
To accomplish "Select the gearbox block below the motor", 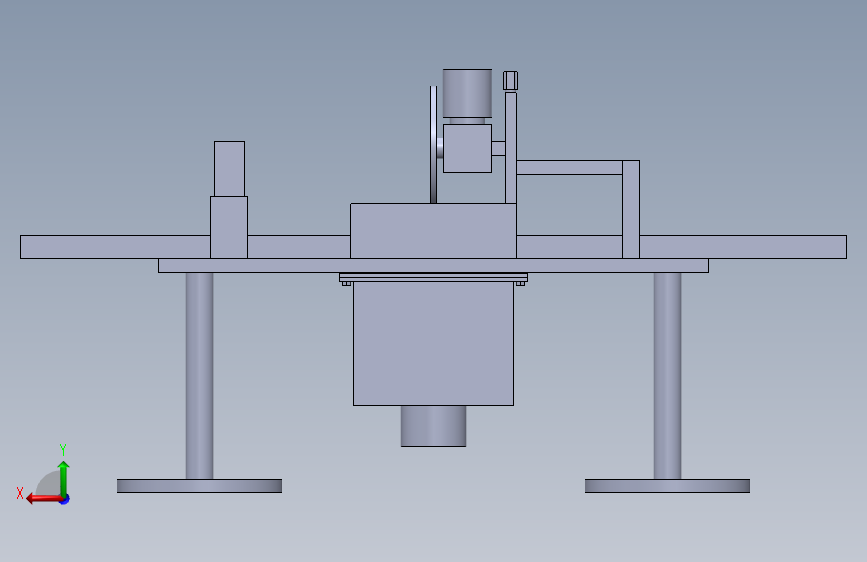I will point(467,148).
